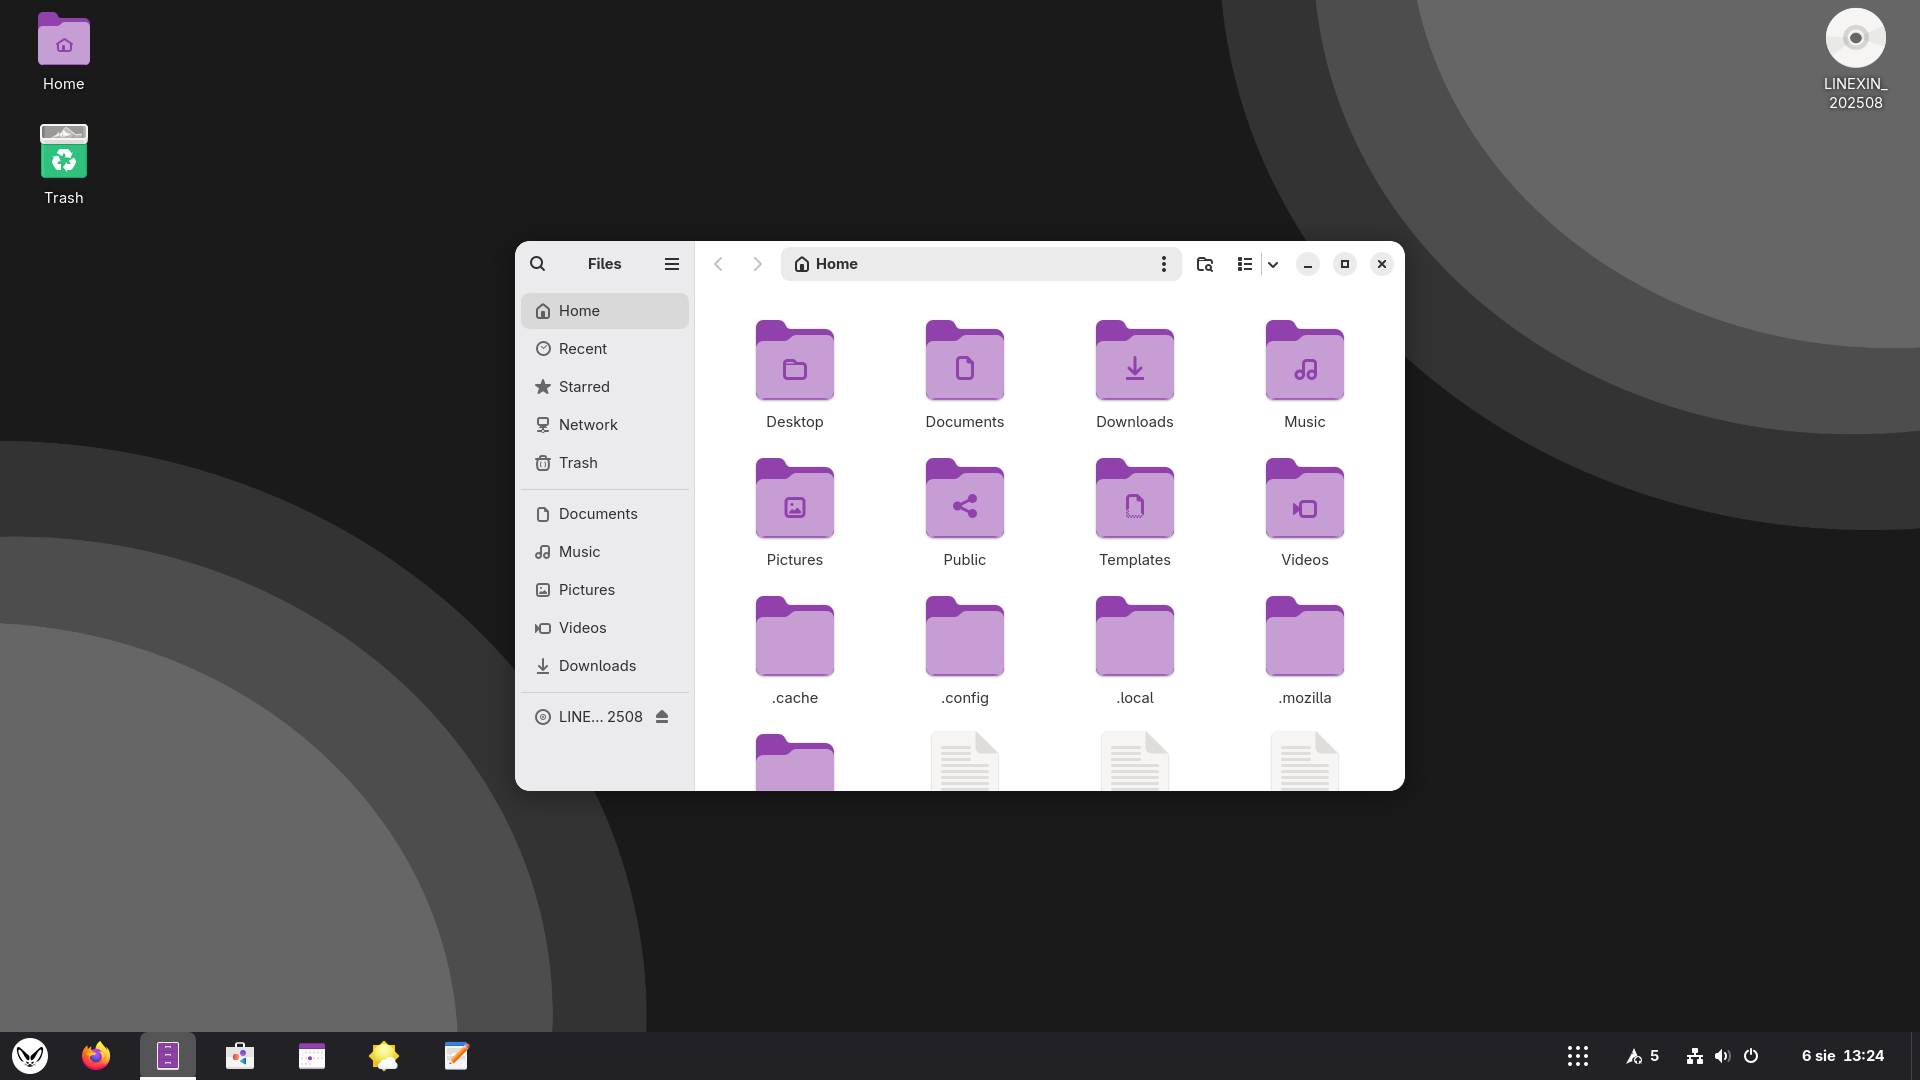Open the clock showing 6 sie 13:24

(1842, 1056)
